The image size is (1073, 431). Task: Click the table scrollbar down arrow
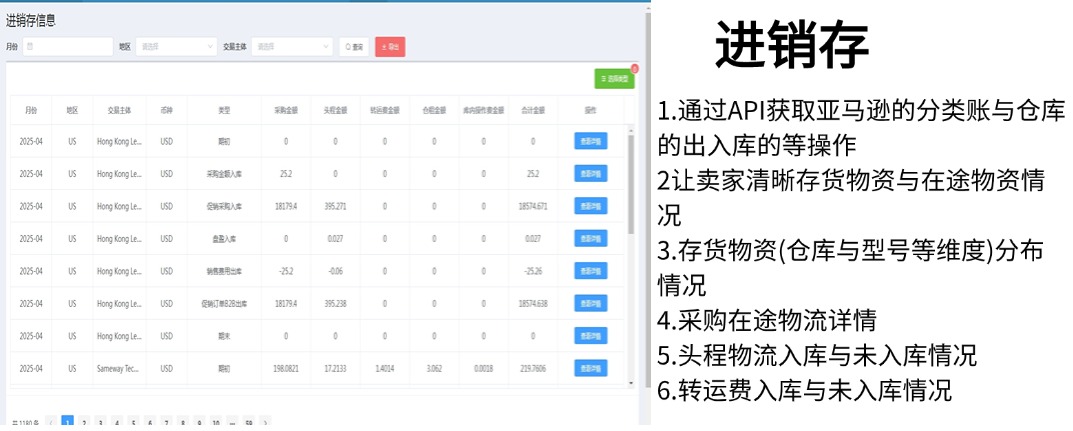pos(630,382)
